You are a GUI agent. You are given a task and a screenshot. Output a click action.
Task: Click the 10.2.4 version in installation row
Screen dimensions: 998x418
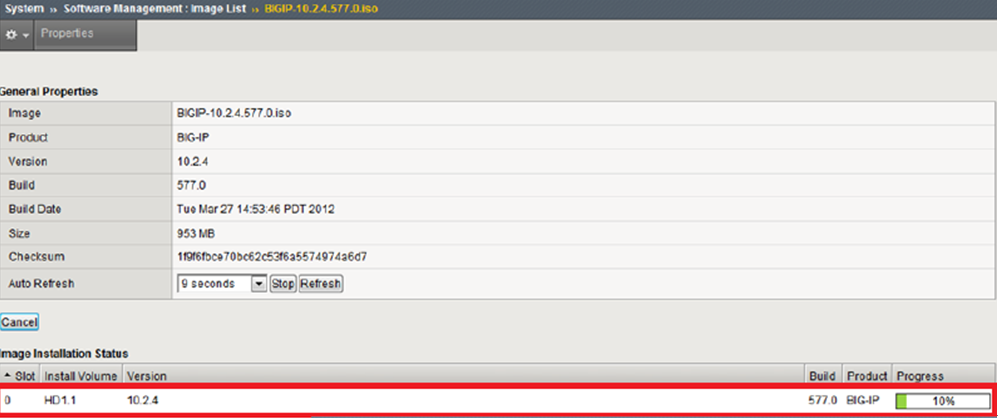[x=143, y=401]
